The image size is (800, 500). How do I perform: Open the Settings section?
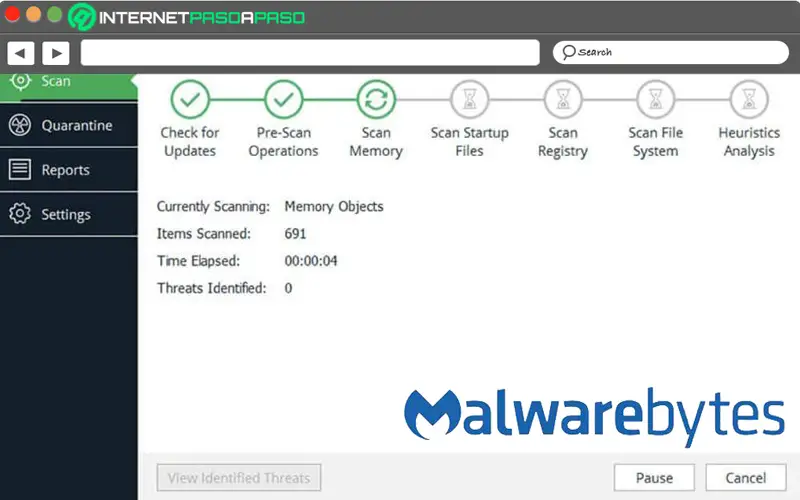pos(68,214)
